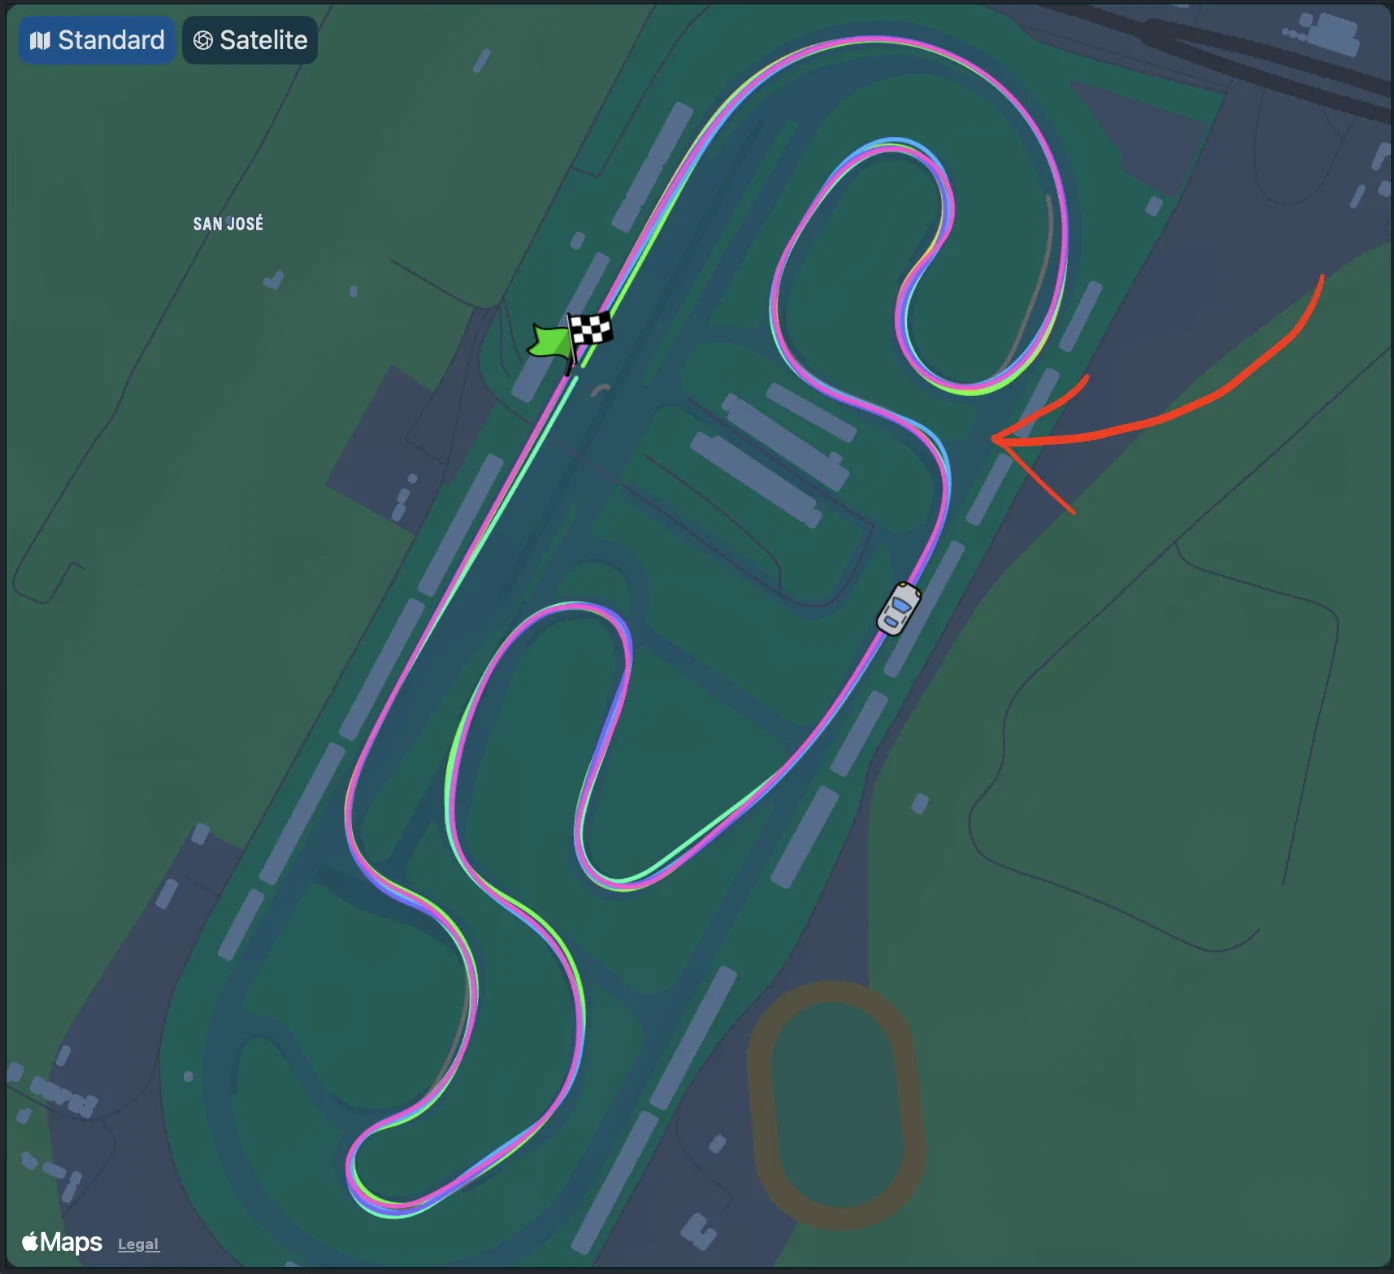
Task: Click the green start flag marker
Action: pyautogui.click(x=551, y=342)
